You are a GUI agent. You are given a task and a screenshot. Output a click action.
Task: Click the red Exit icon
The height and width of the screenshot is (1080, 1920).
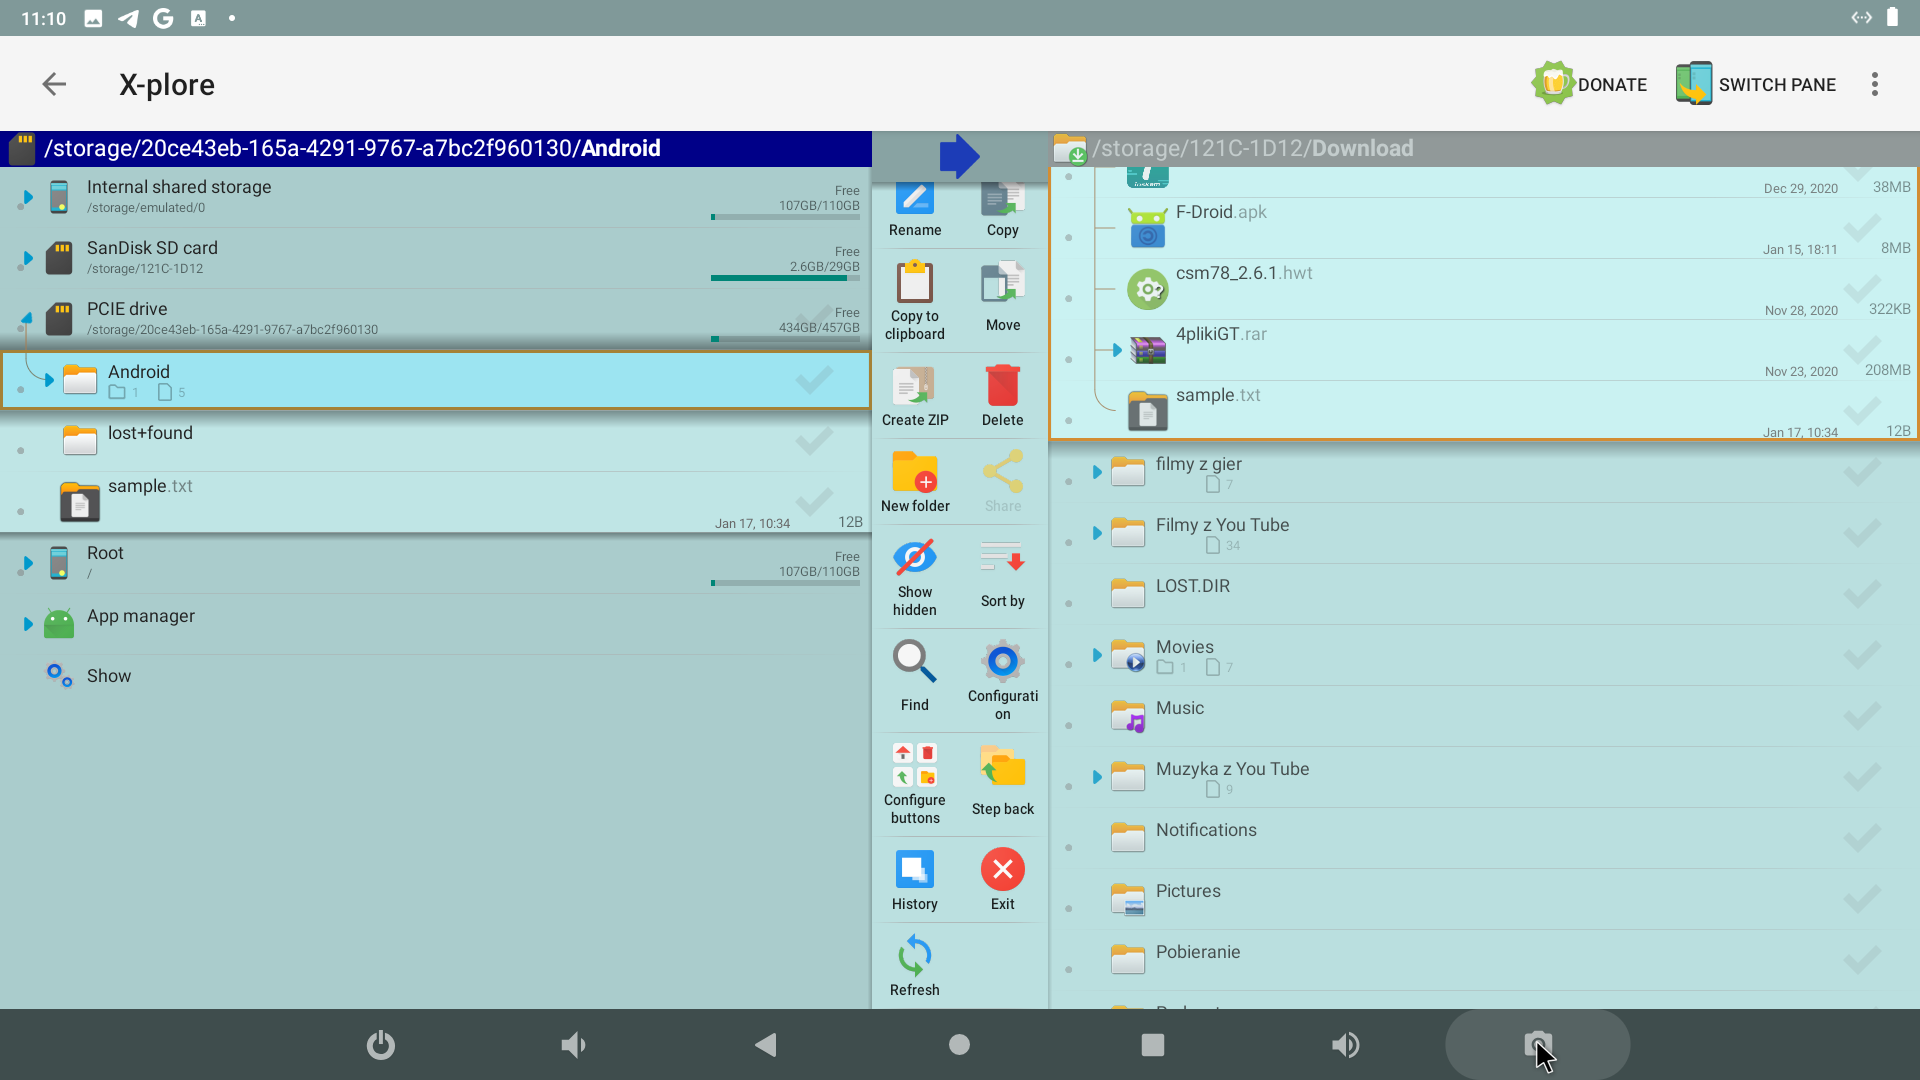point(1003,869)
